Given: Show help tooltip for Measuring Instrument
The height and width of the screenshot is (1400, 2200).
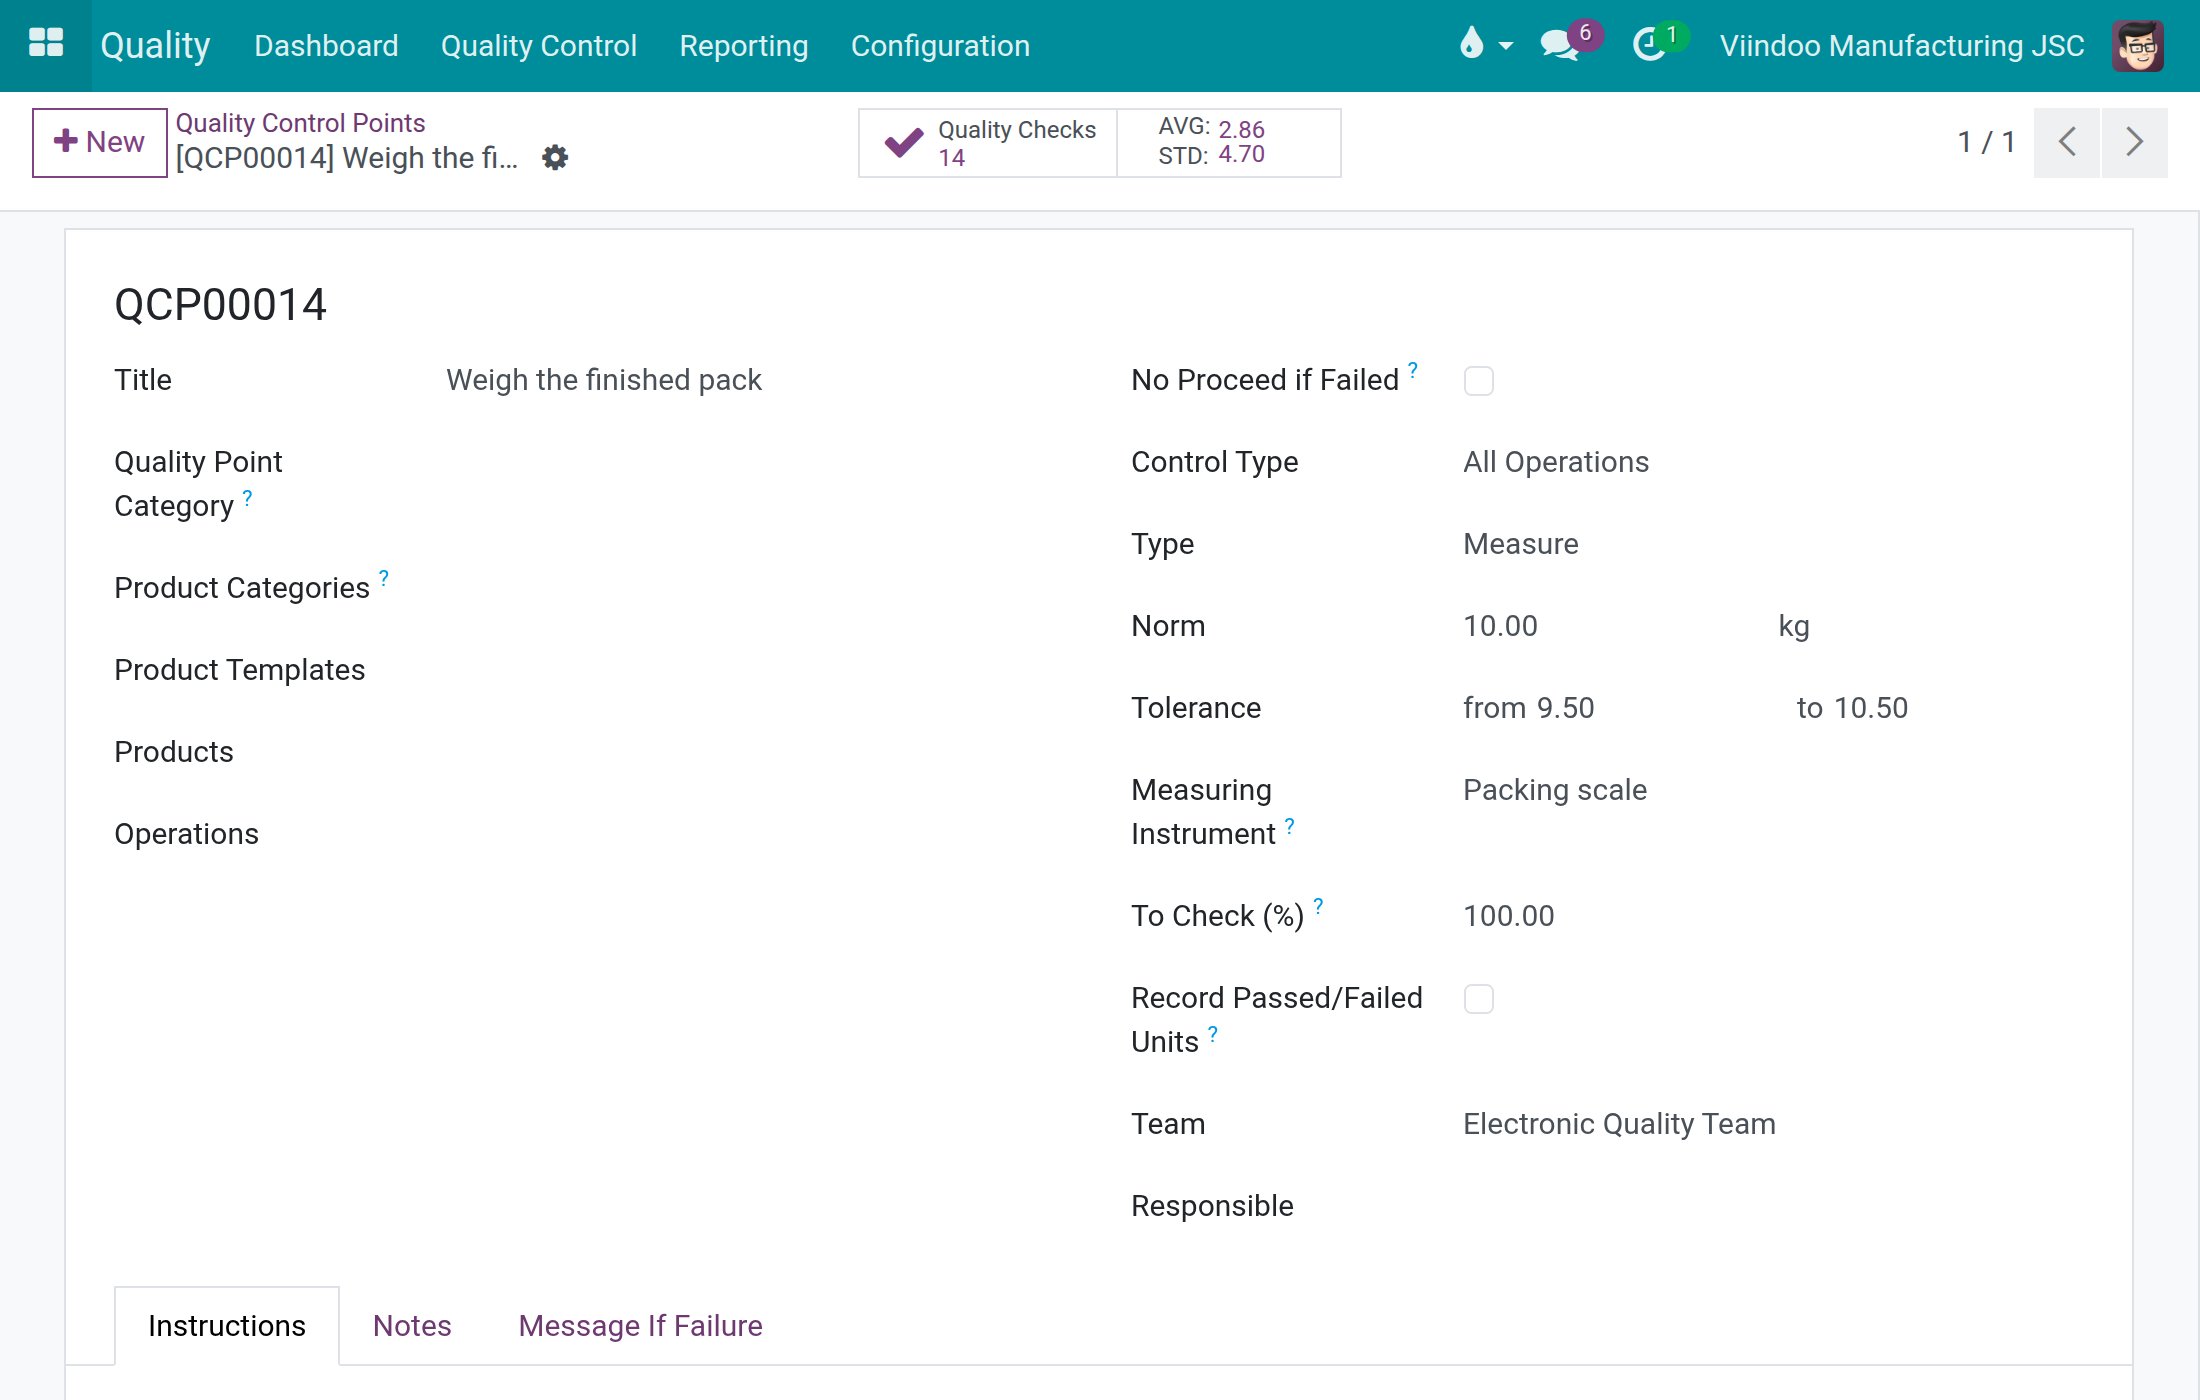Looking at the screenshot, I should 1290,825.
